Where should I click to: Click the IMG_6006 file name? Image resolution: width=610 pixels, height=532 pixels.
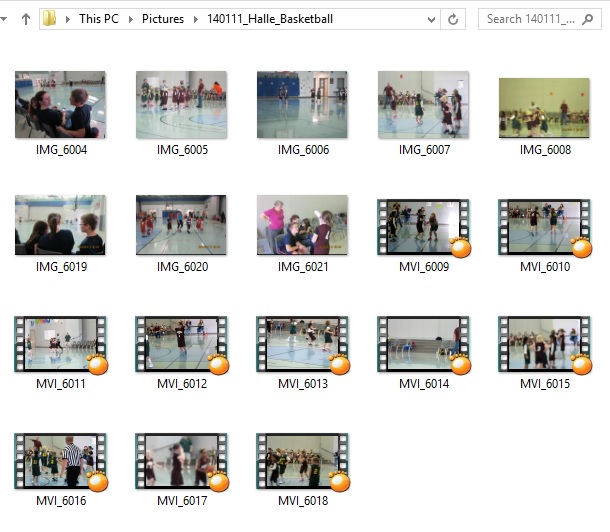point(303,150)
